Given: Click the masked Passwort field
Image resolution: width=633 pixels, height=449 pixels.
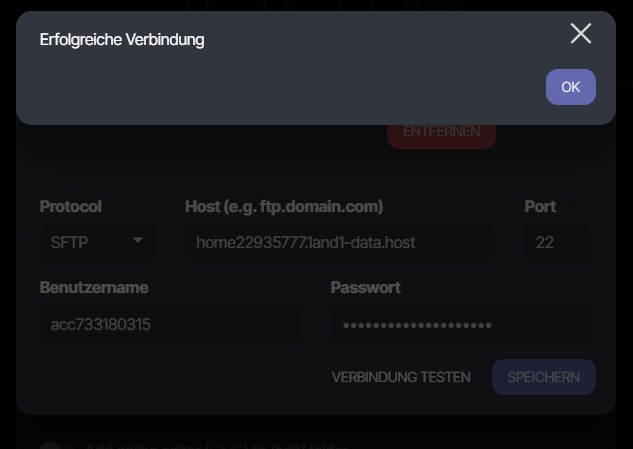Looking at the screenshot, I should click(458, 324).
